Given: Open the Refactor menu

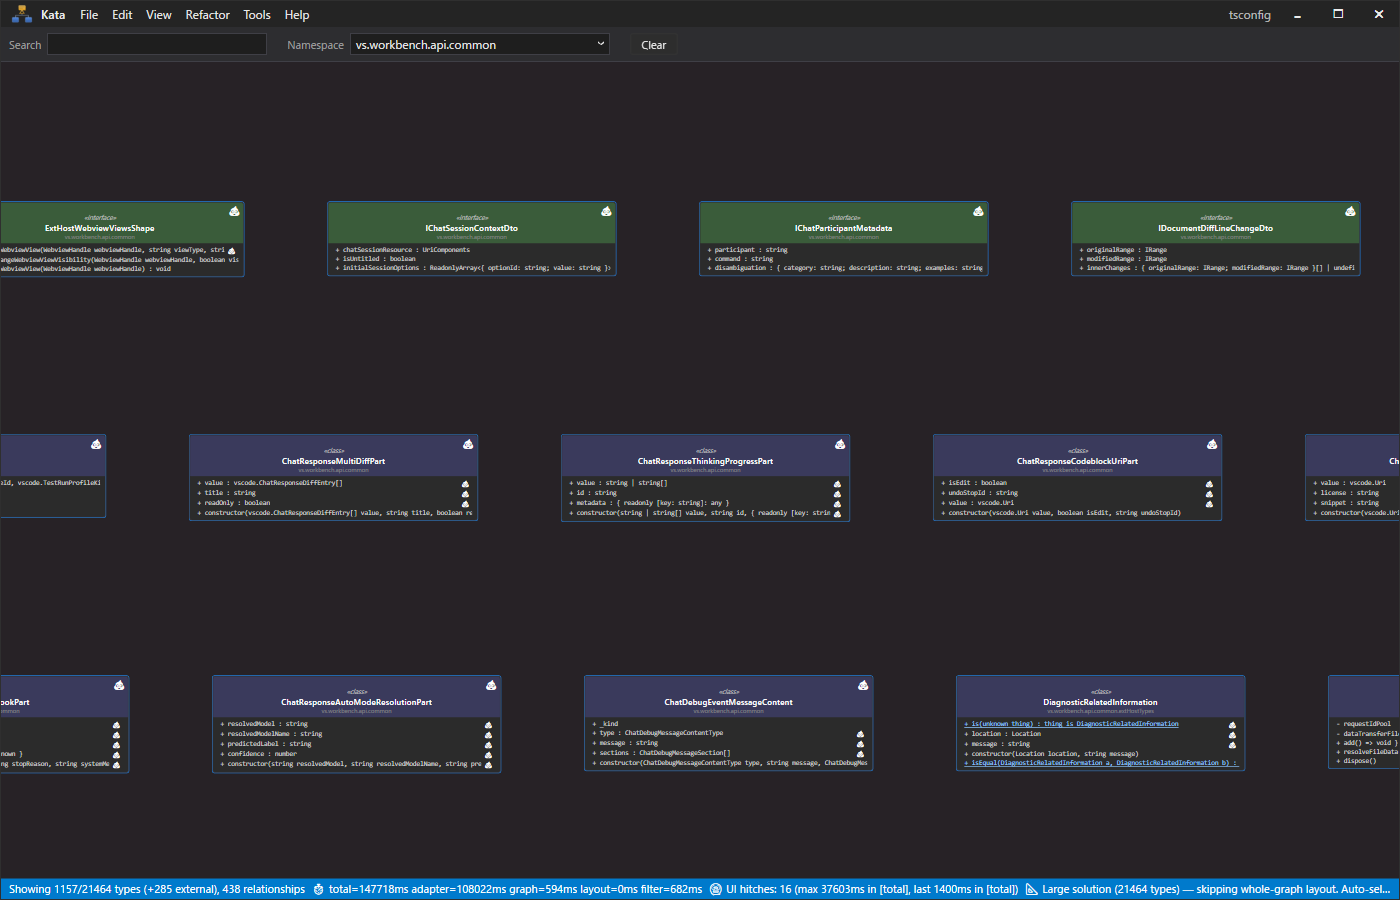Looking at the screenshot, I should click(x=208, y=14).
